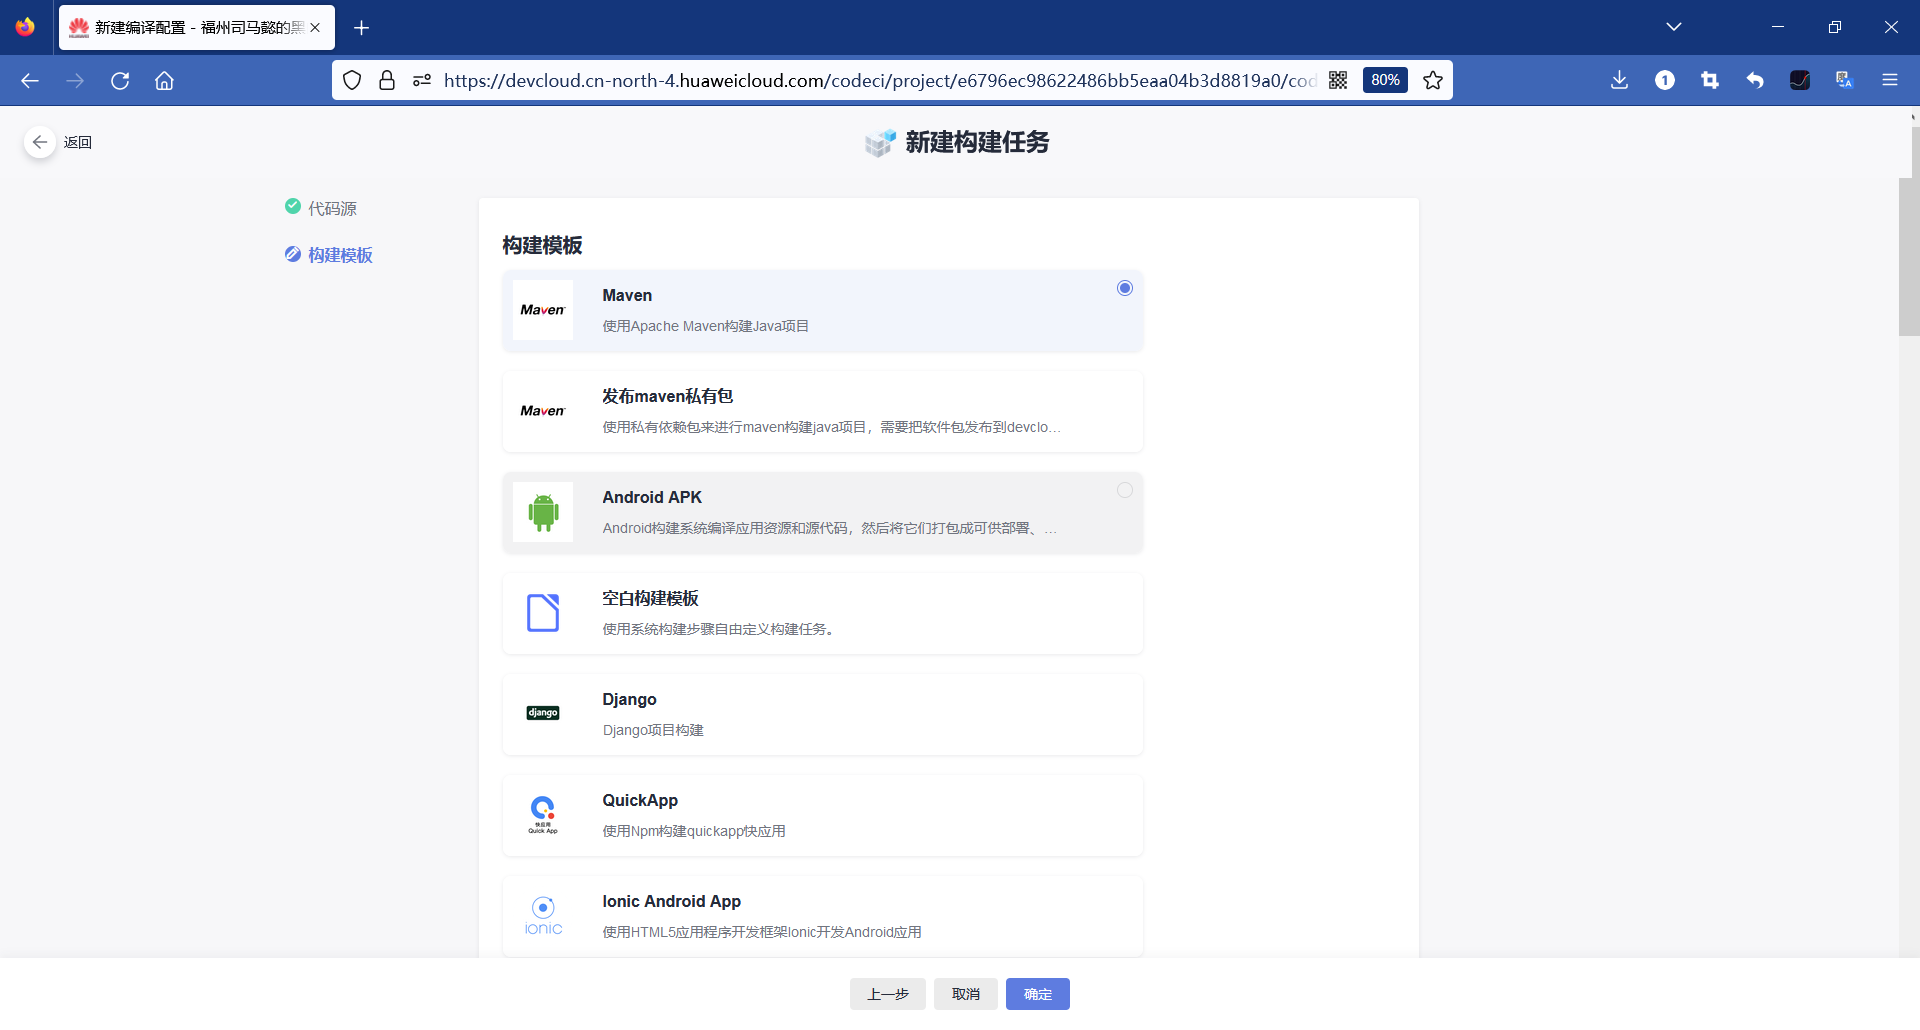1920x1030 pixels.
Task: Click the Ionic logo icon
Action: [x=543, y=916]
